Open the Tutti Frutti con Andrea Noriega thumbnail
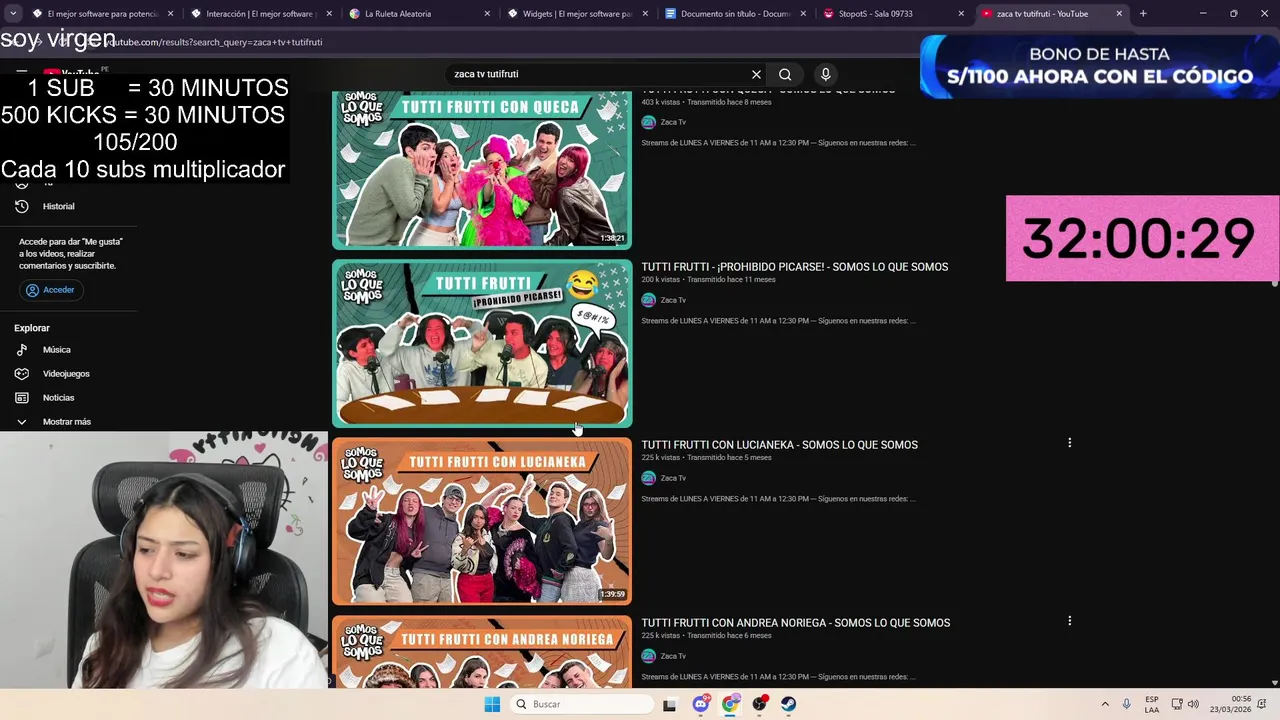 tap(482, 651)
